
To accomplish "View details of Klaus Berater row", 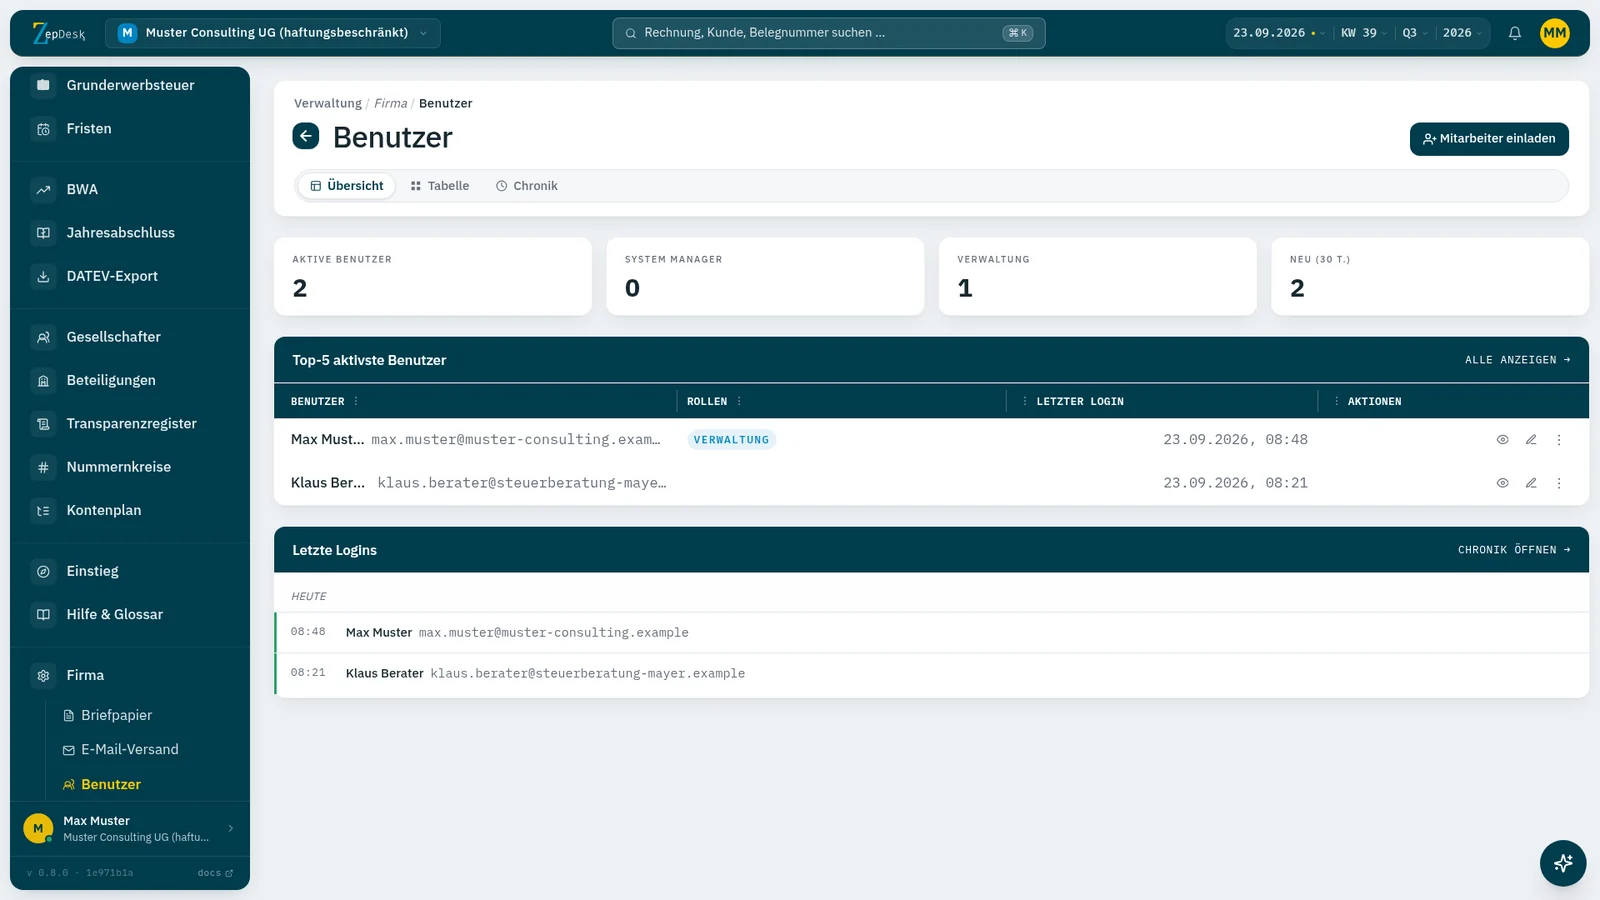I will 1502,483.
